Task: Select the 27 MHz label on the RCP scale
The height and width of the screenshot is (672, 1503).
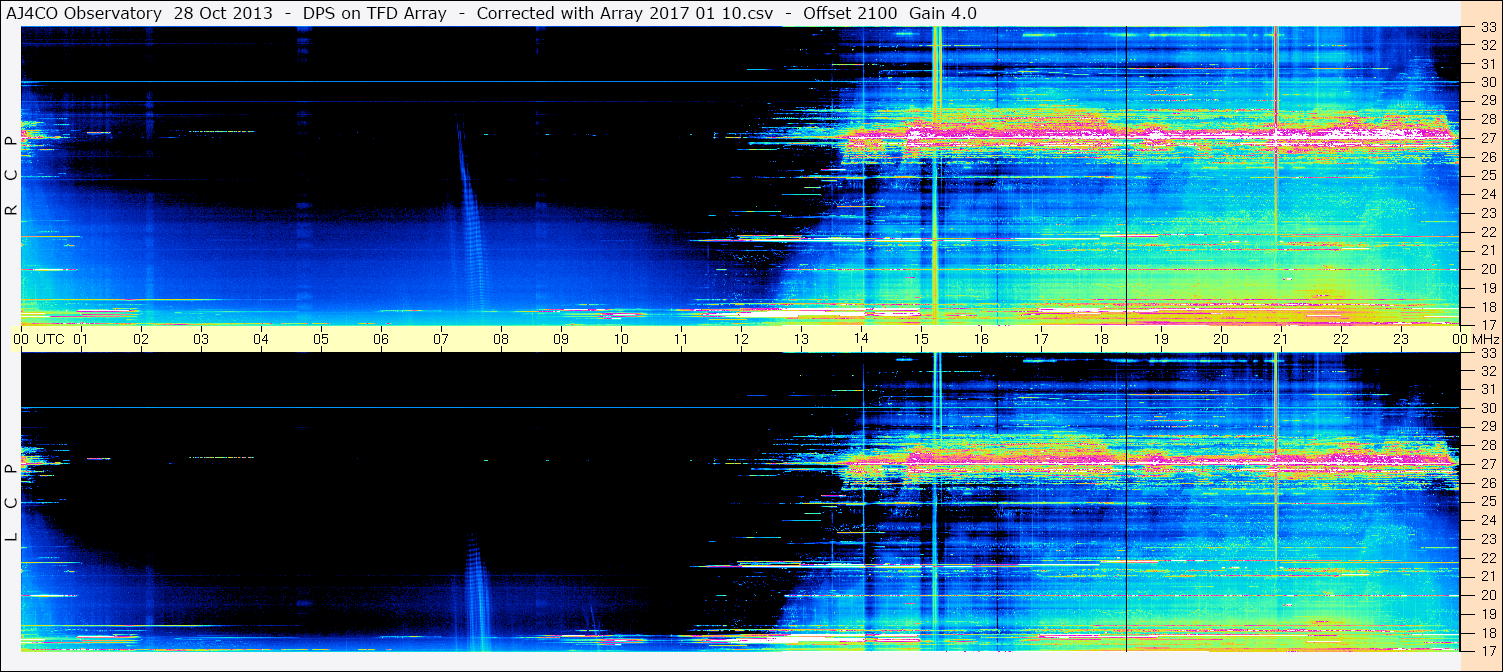Action: [x=1488, y=138]
